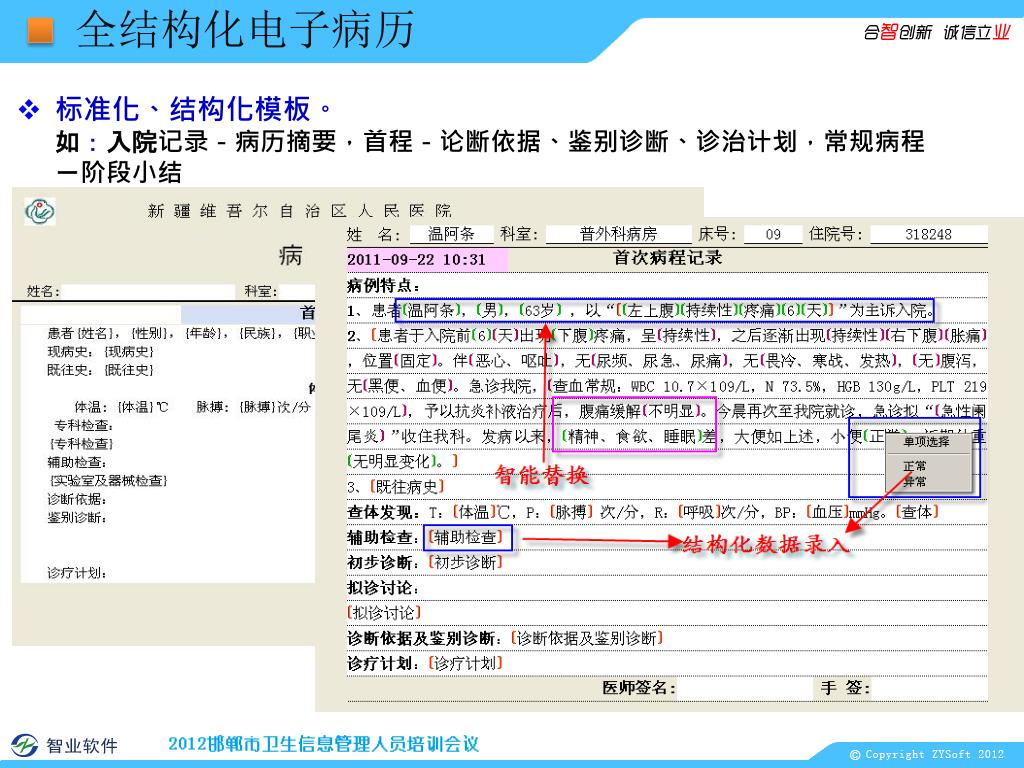Click the [不明显] field after 腹痛缓解
Screen dimensions: 1024x768
673,411
